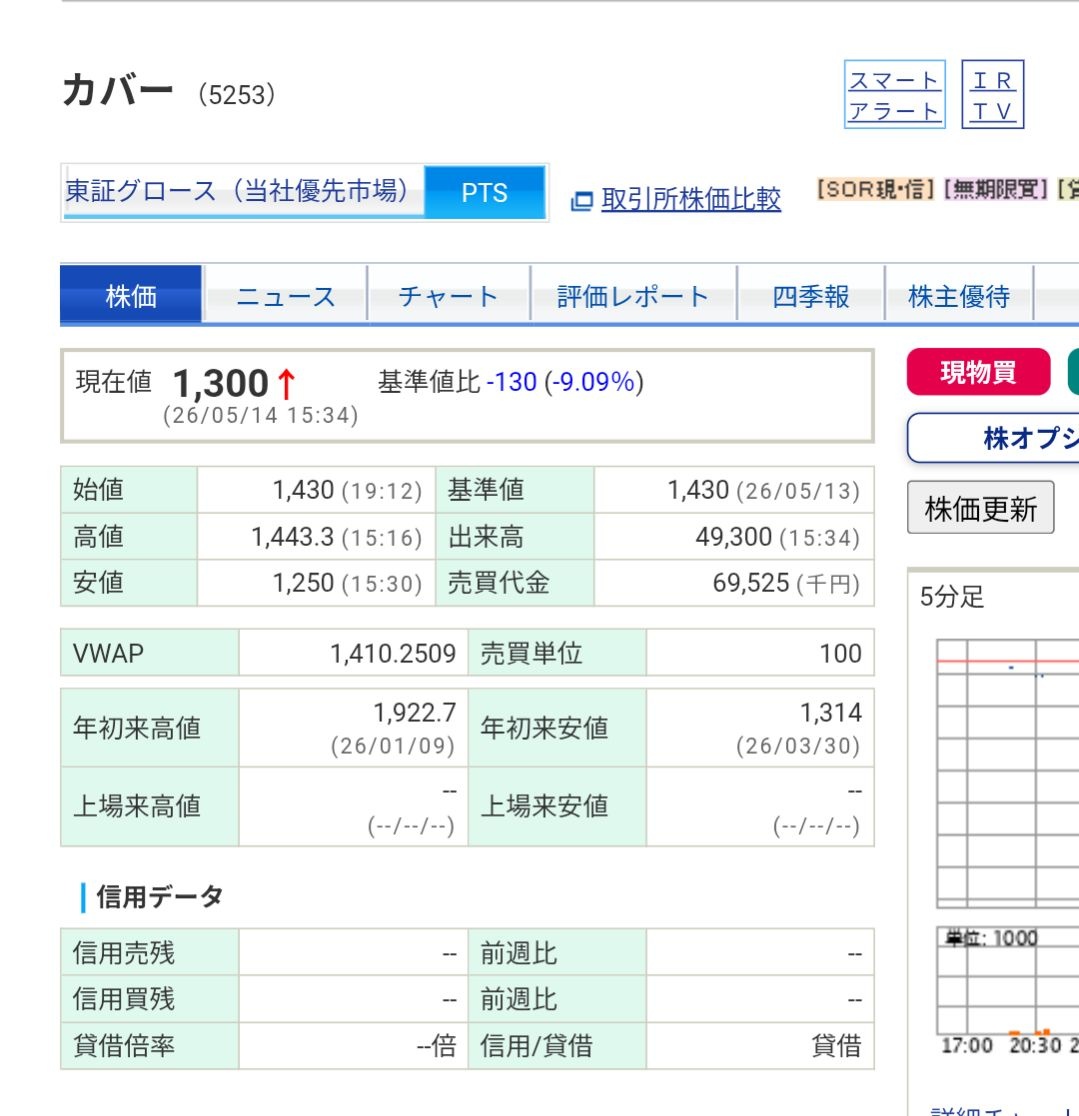The width and height of the screenshot is (1079, 1116).
Task: Switch to the ニュース tab
Action: 285,295
